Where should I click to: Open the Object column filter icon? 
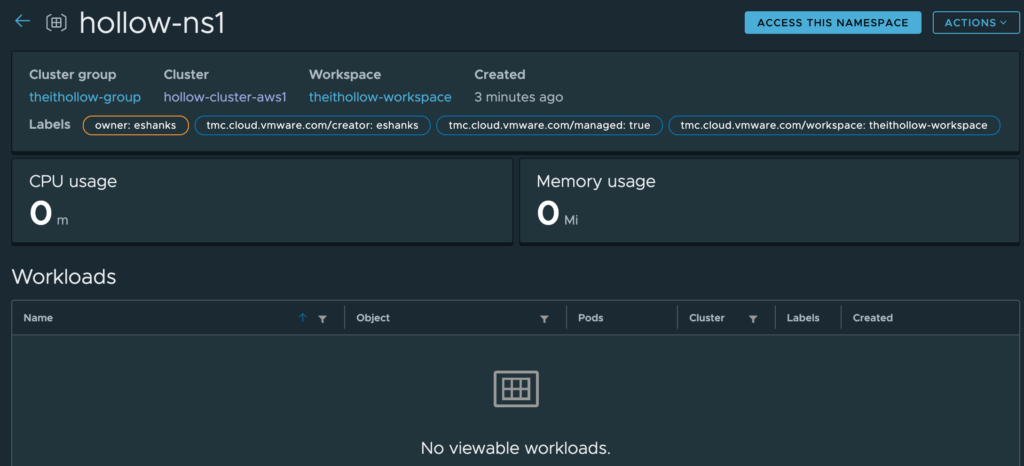point(544,318)
